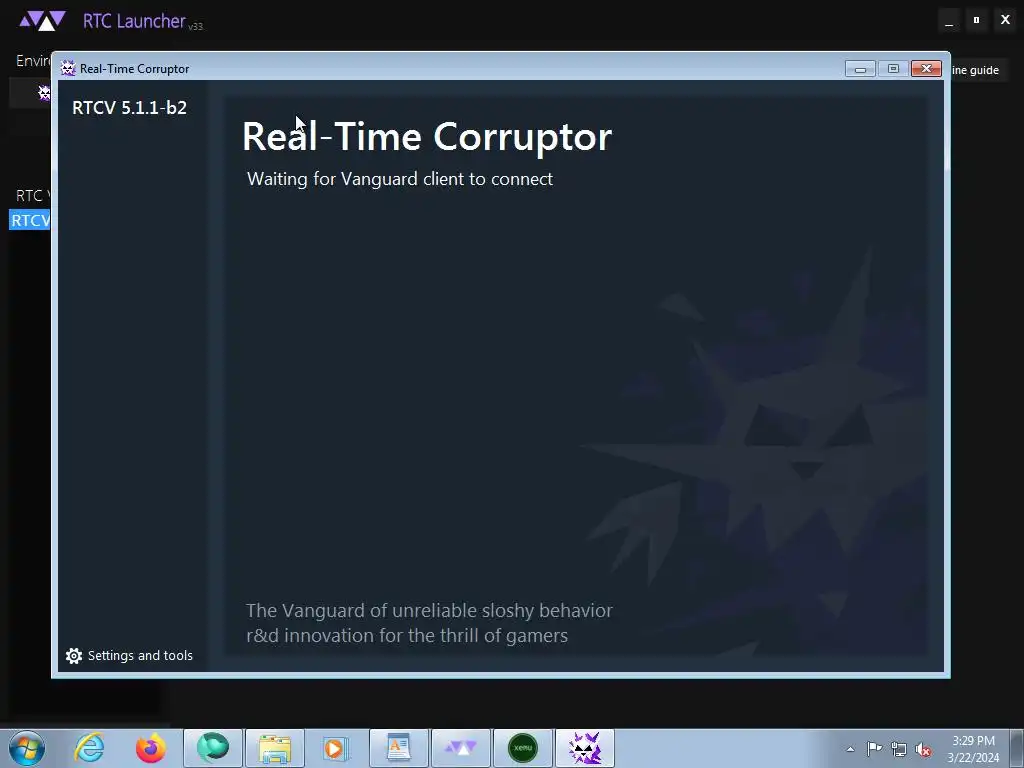Launch Internet Explorer from taskbar
This screenshot has width=1024, height=768.
[89, 748]
